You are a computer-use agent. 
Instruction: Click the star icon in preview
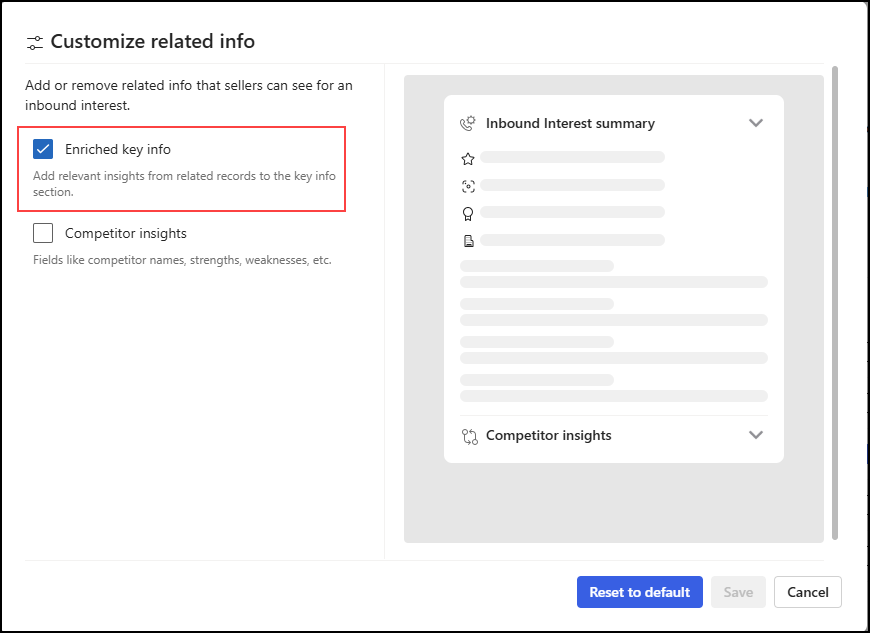[468, 159]
